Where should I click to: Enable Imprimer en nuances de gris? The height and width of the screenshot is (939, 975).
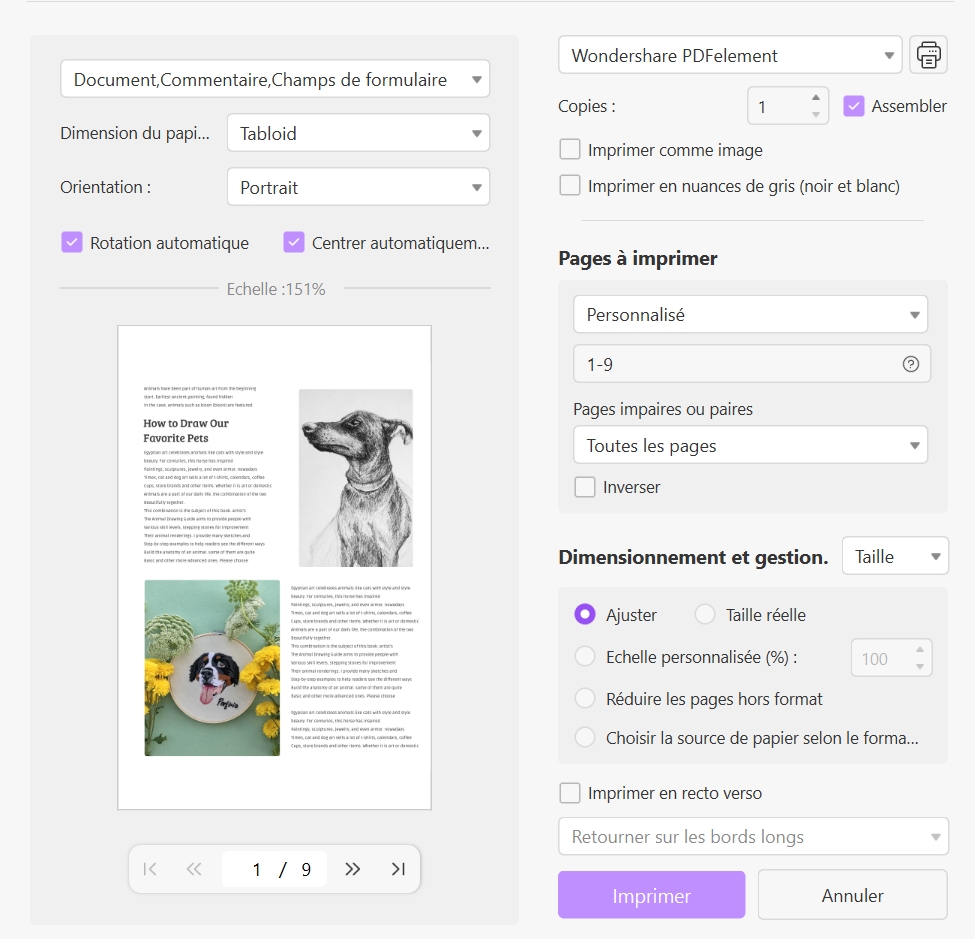tap(570, 186)
